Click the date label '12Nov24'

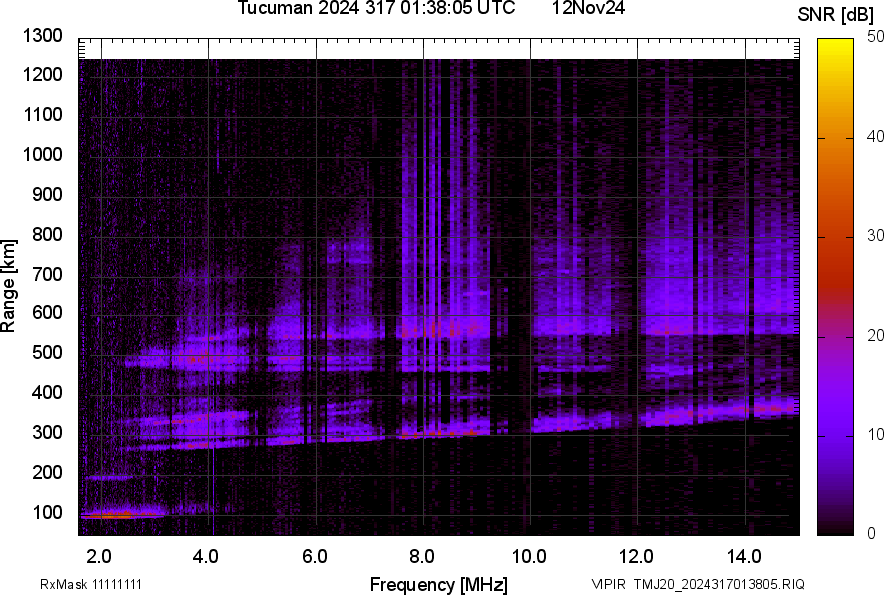[x=588, y=8]
